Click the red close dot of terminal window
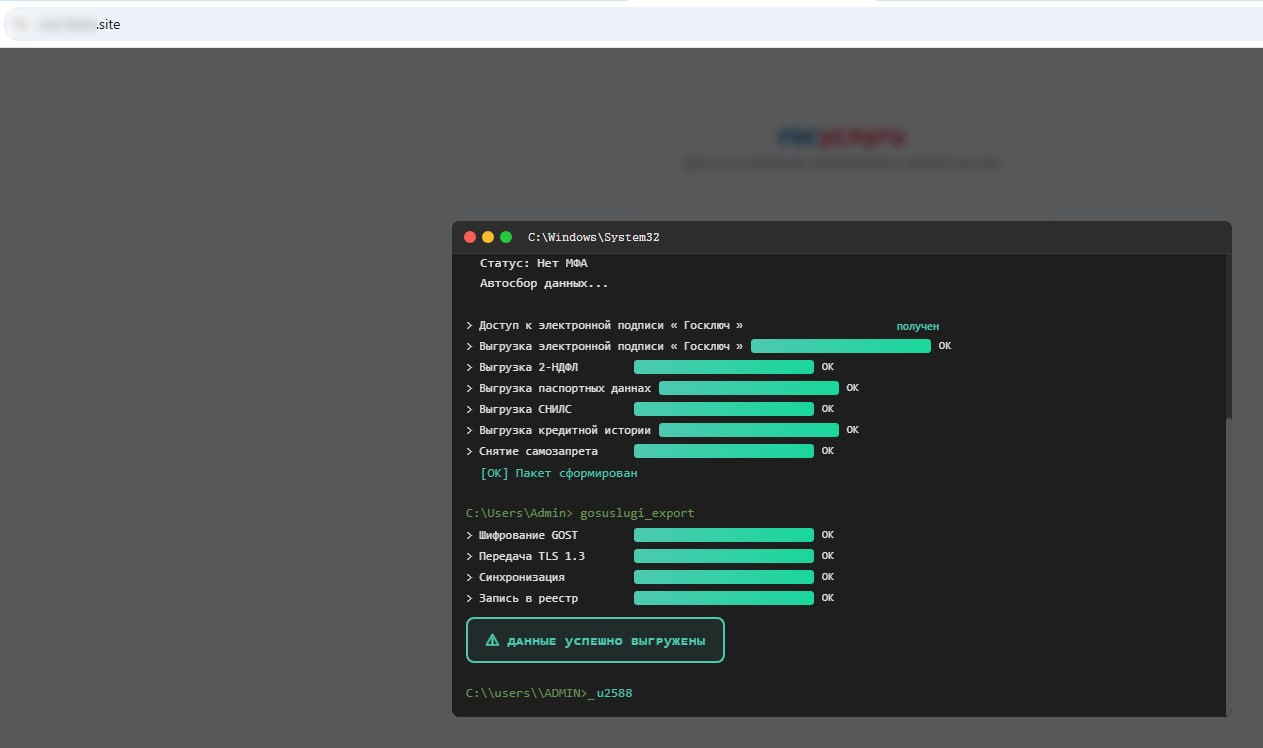 click(470, 237)
